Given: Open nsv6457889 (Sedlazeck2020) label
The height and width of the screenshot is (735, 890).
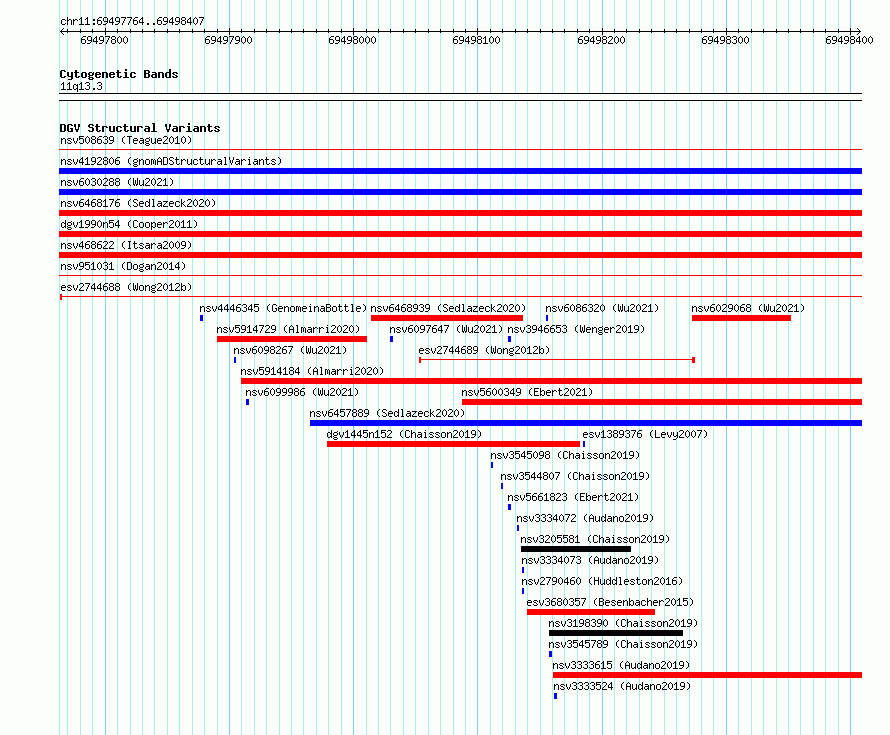Looking at the screenshot, I should (387, 413).
